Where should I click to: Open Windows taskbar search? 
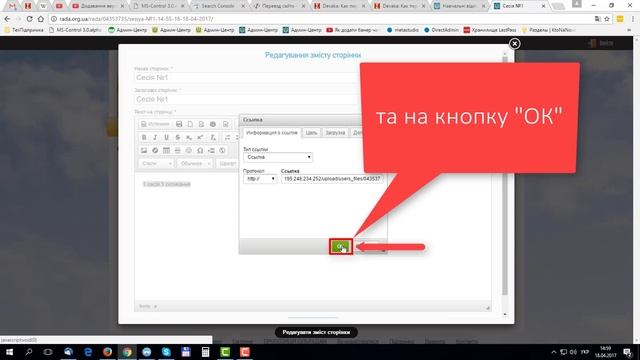29,352
